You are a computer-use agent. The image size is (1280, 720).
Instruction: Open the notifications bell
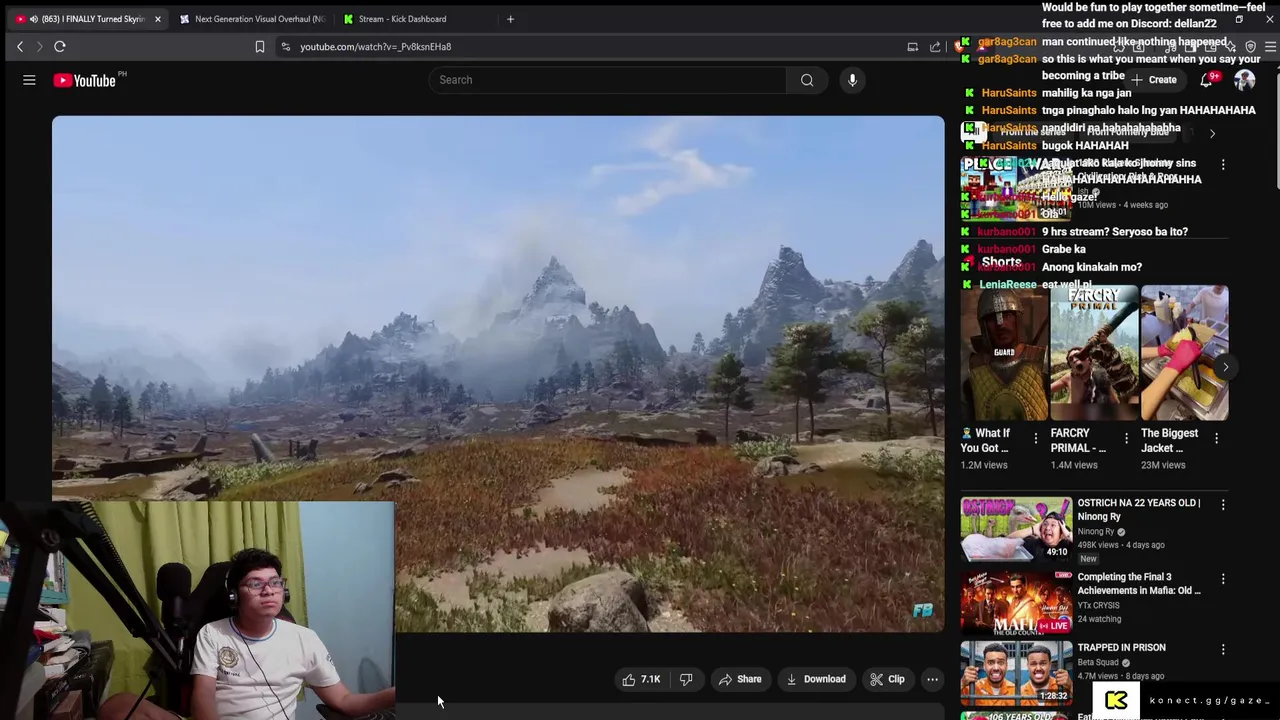click(1207, 80)
